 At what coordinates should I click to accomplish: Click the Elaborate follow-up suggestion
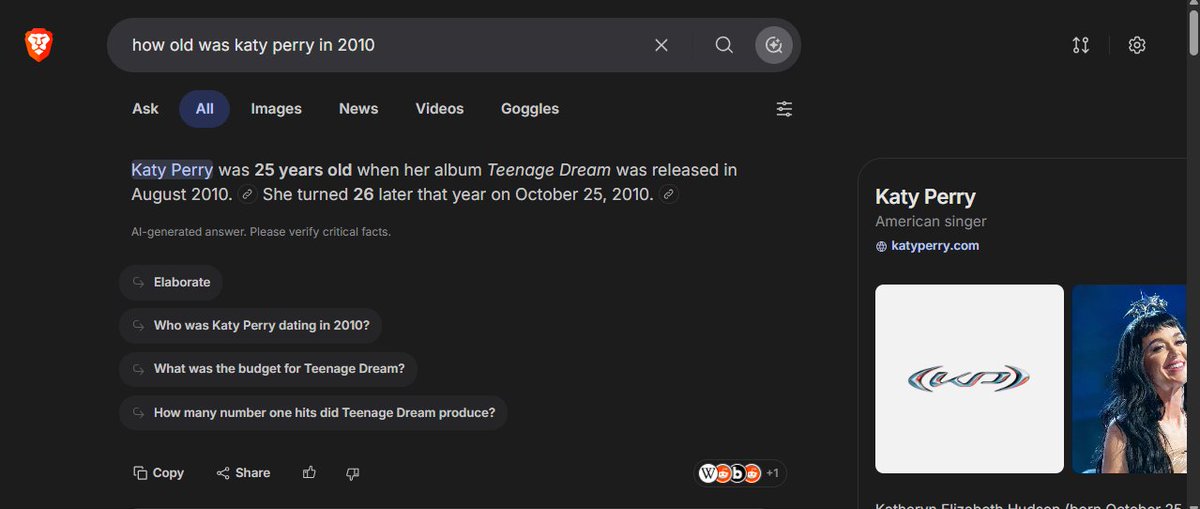(171, 282)
